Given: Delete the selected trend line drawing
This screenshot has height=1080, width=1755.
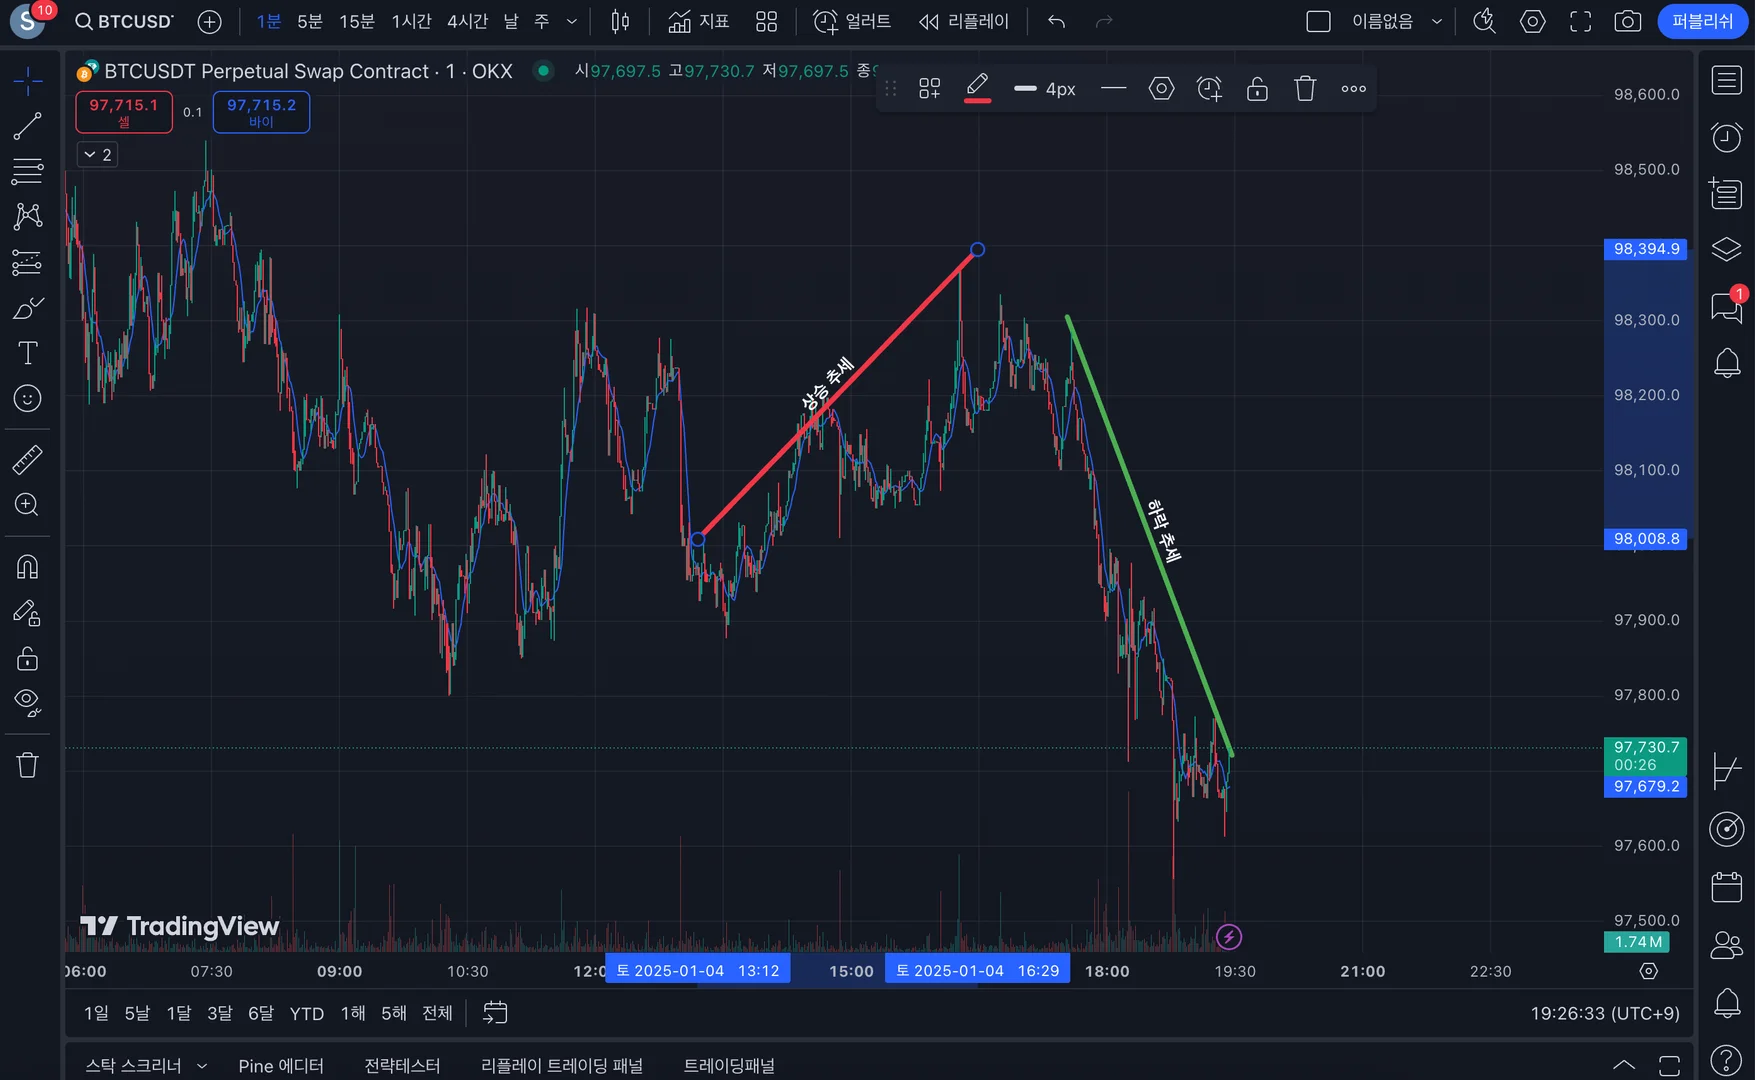Looking at the screenshot, I should point(1305,89).
